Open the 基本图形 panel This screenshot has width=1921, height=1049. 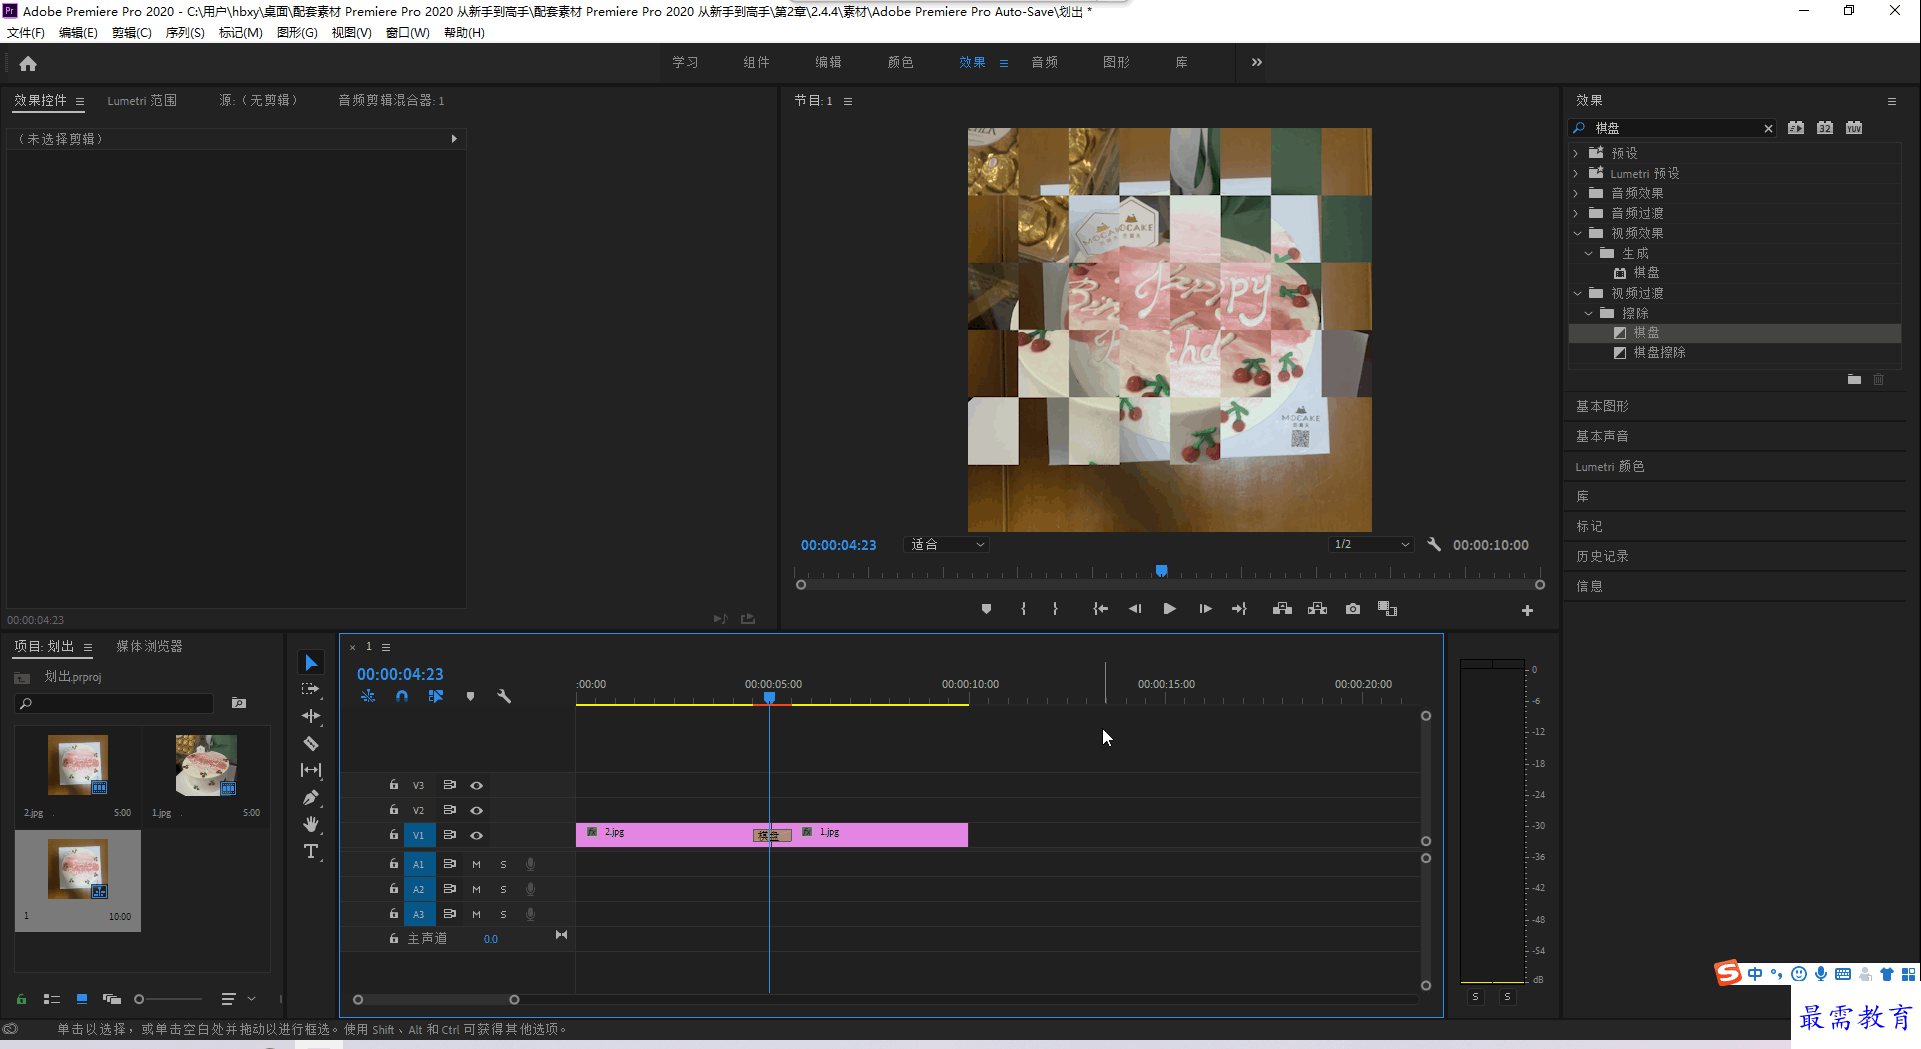pos(1602,406)
